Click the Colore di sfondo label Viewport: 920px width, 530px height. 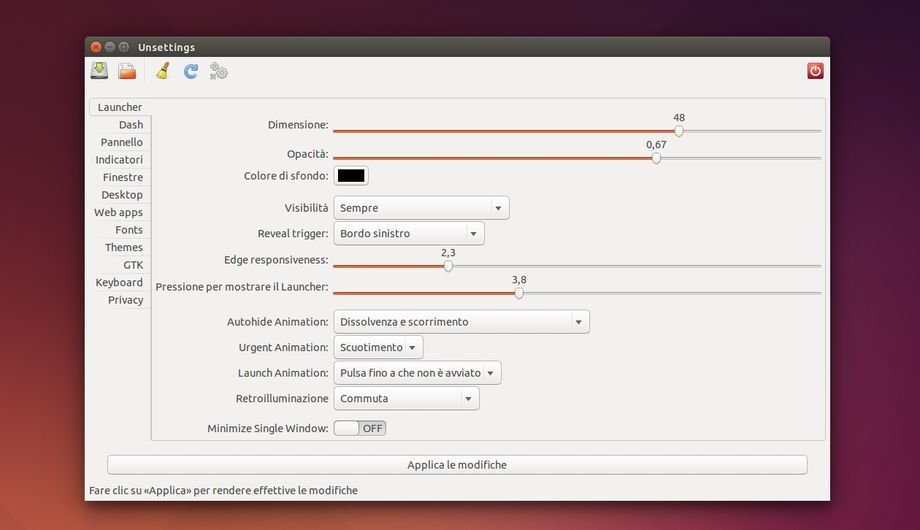286,175
